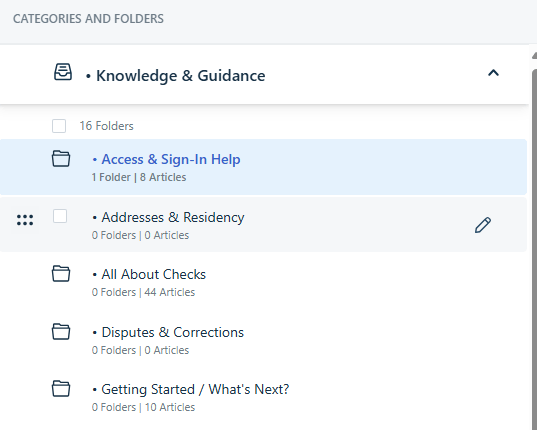The width and height of the screenshot is (537, 430).
Task: Click the Getting Started / What's Next folder icon
Action: pyautogui.click(x=61, y=389)
